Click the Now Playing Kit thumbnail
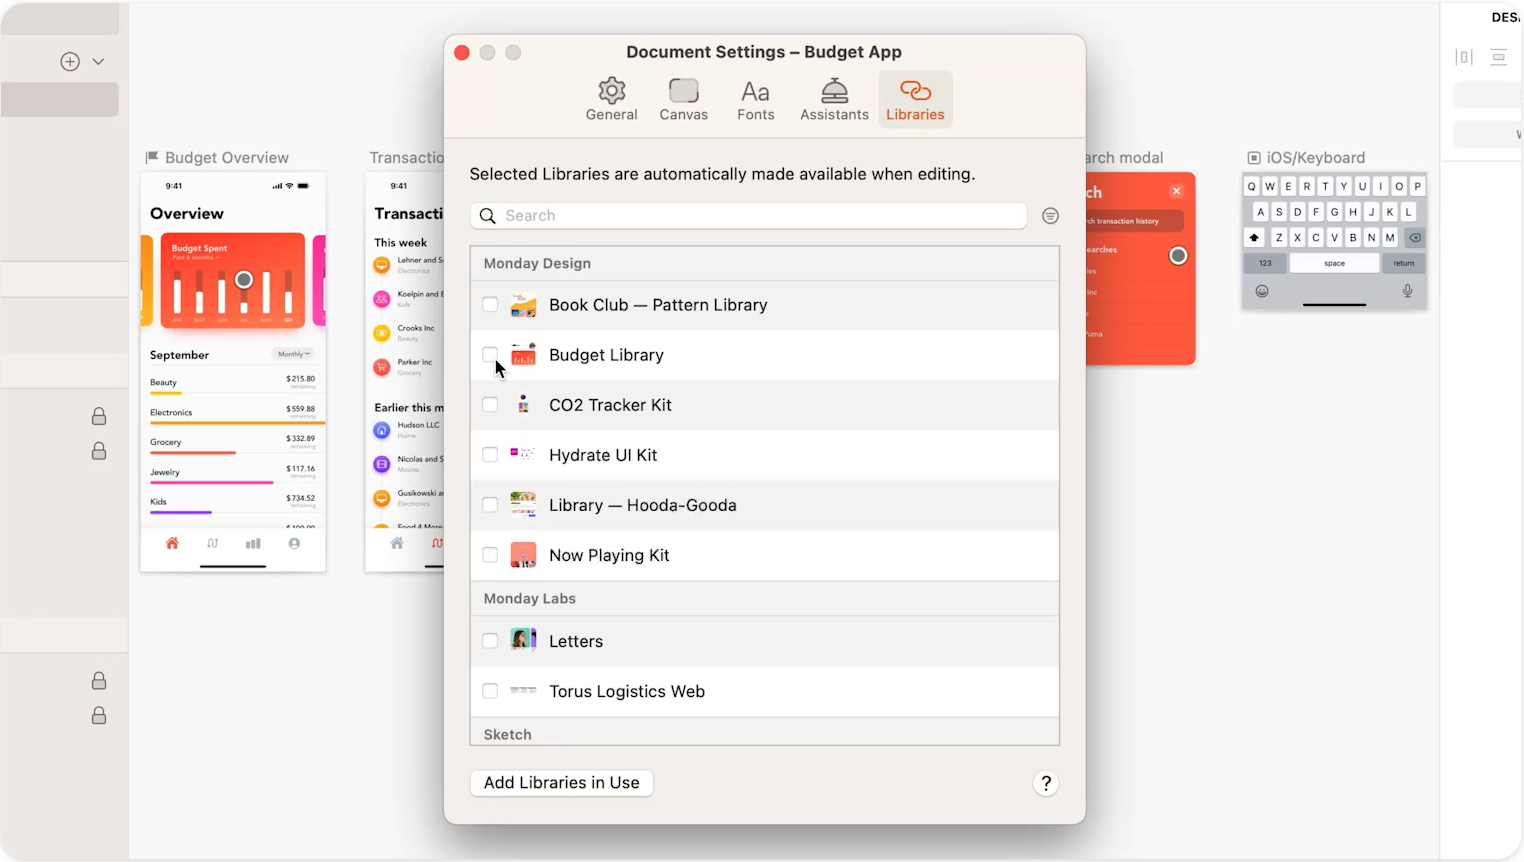Image resolution: width=1524 pixels, height=862 pixels. (523, 555)
